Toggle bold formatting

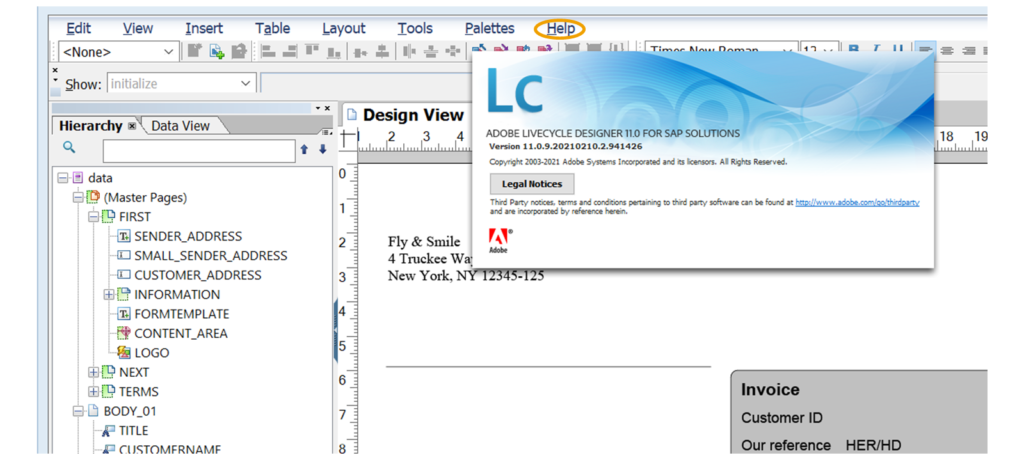point(854,50)
